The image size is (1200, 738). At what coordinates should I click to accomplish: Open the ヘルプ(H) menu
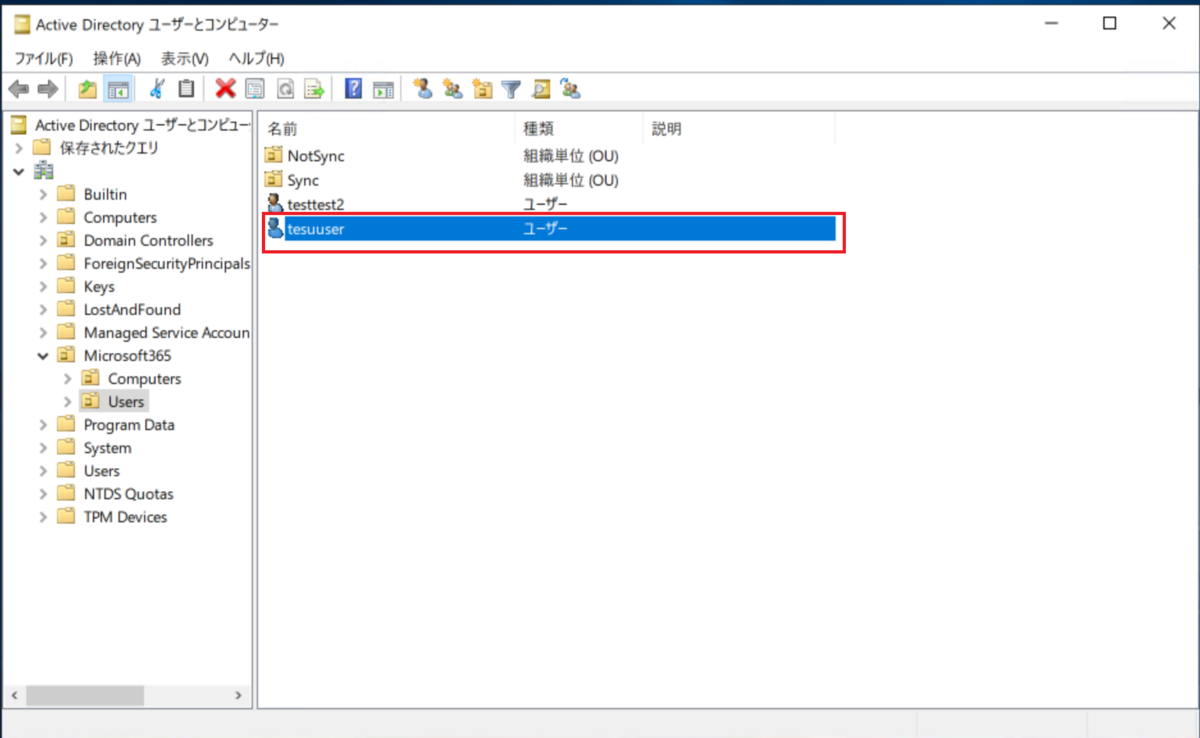click(256, 59)
